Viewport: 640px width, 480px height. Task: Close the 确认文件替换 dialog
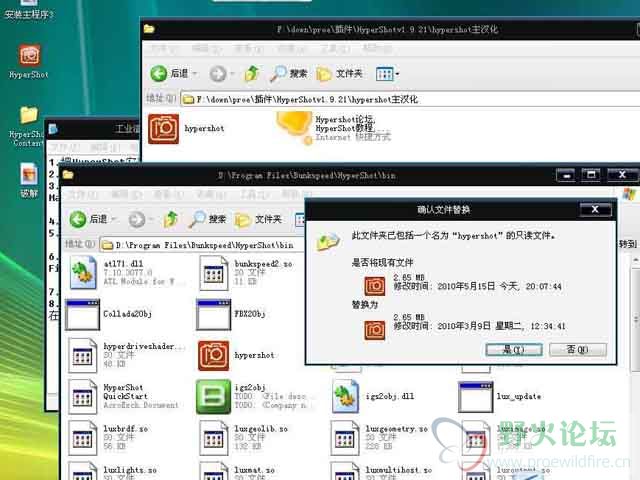point(596,210)
